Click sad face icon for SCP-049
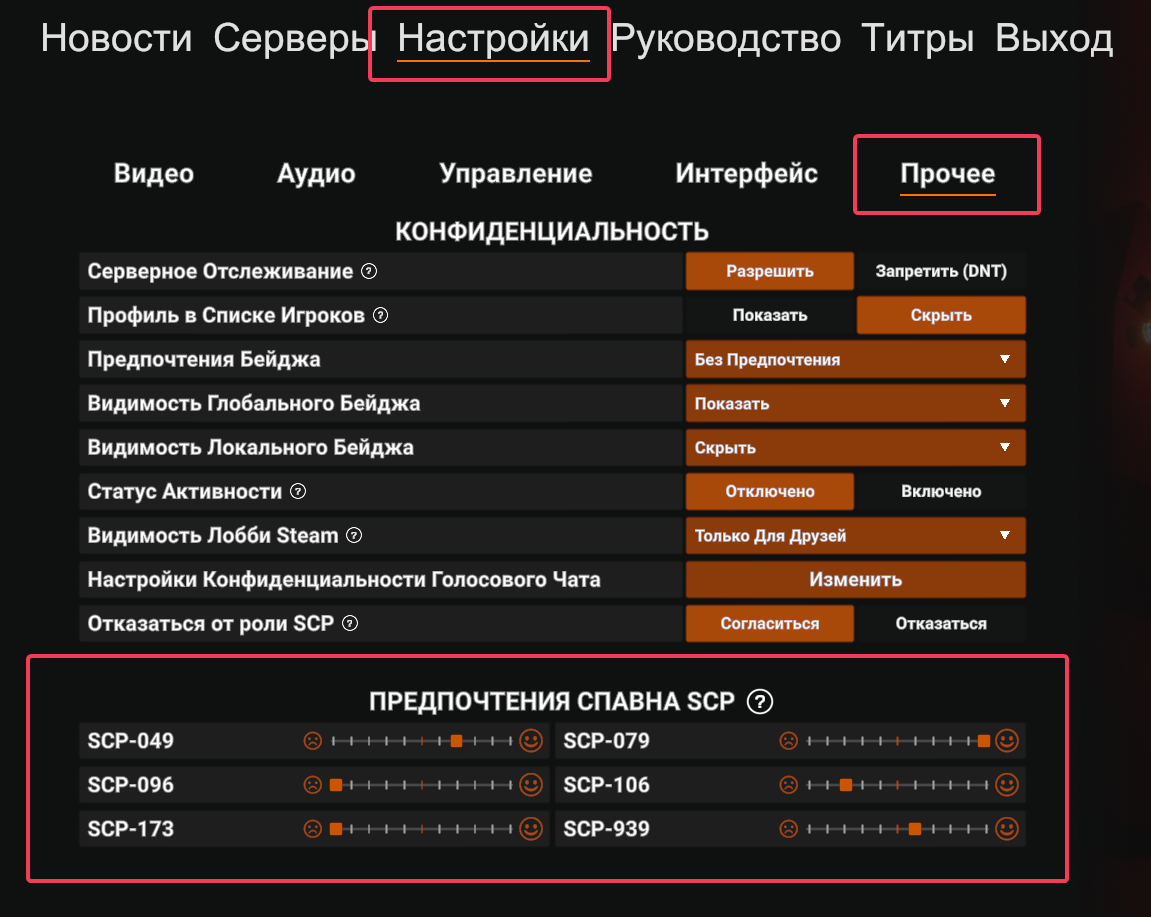This screenshot has width=1151, height=917. click(313, 741)
